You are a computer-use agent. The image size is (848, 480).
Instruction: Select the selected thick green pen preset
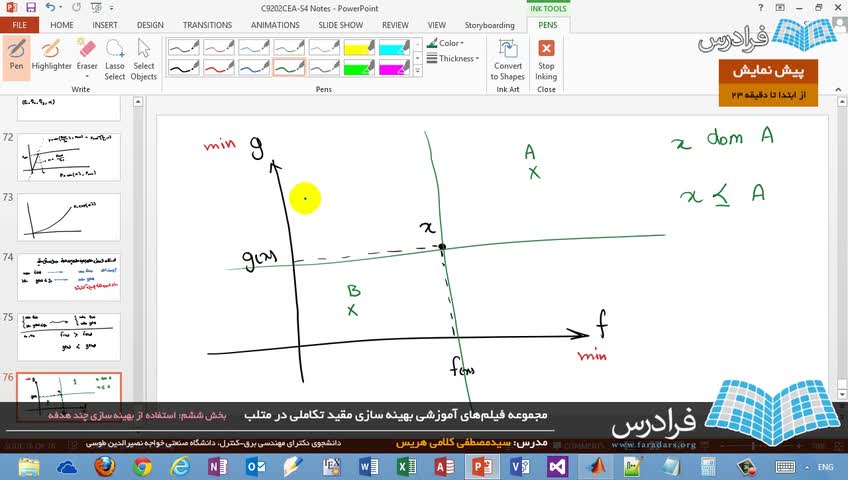[x=289, y=68]
